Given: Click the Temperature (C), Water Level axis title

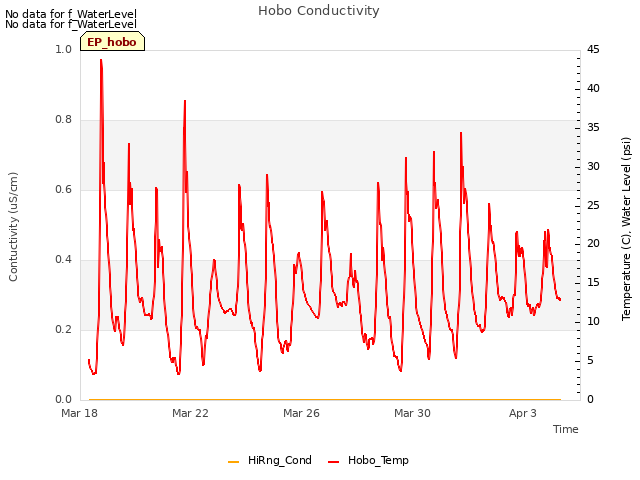Looking at the screenshot, I should (x=626, y=229).
